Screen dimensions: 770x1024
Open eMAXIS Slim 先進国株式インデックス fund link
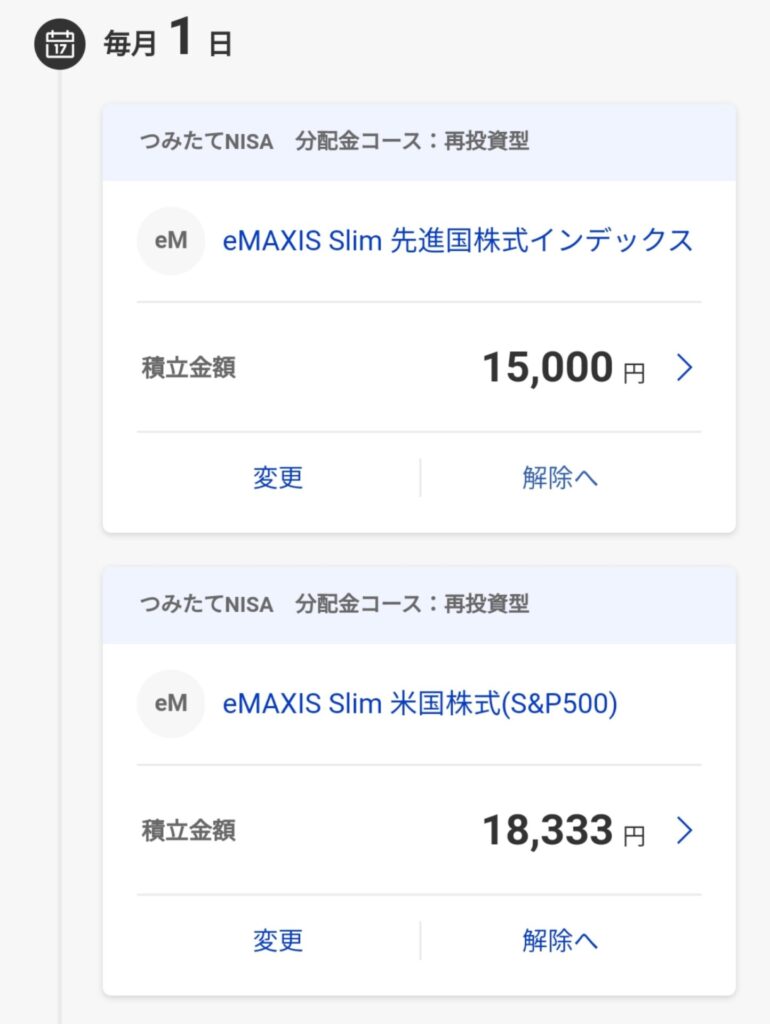click(x=457, y=241)
